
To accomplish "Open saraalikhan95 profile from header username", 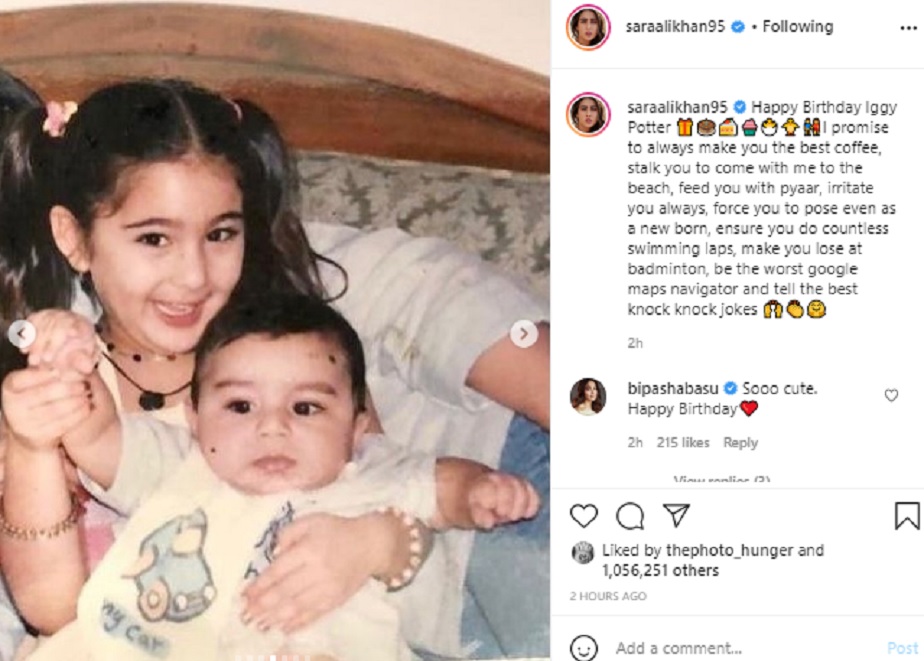I will point(675,27).
